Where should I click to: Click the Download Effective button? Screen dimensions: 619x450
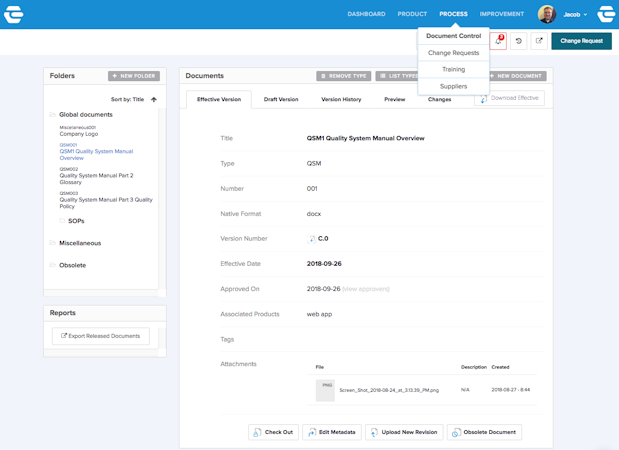(509, 98)
